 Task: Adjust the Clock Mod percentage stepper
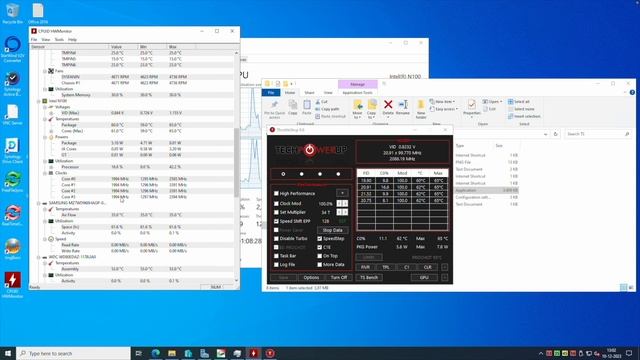coord(342,203)
